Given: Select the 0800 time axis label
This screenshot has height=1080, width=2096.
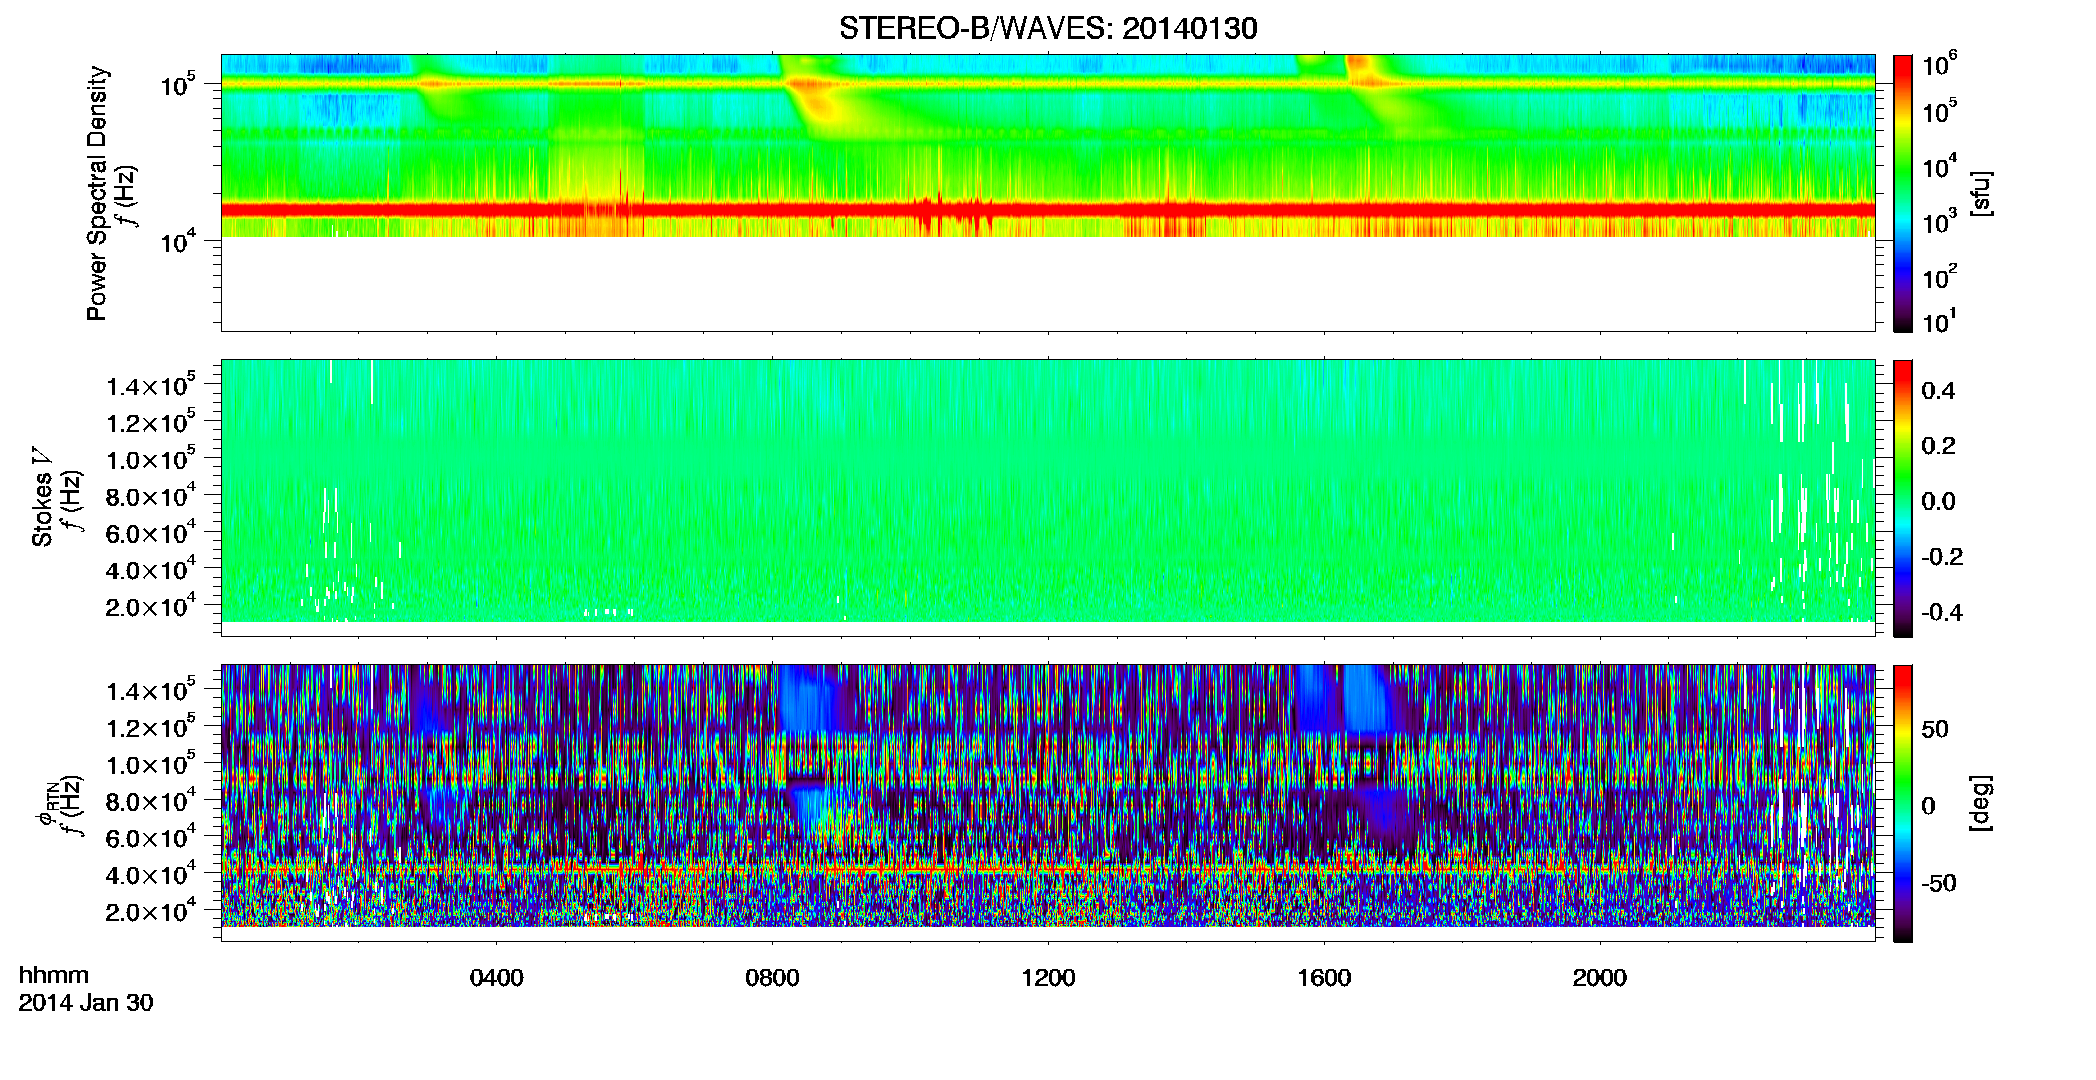Looking at the screenshot, I should (772, 978).
